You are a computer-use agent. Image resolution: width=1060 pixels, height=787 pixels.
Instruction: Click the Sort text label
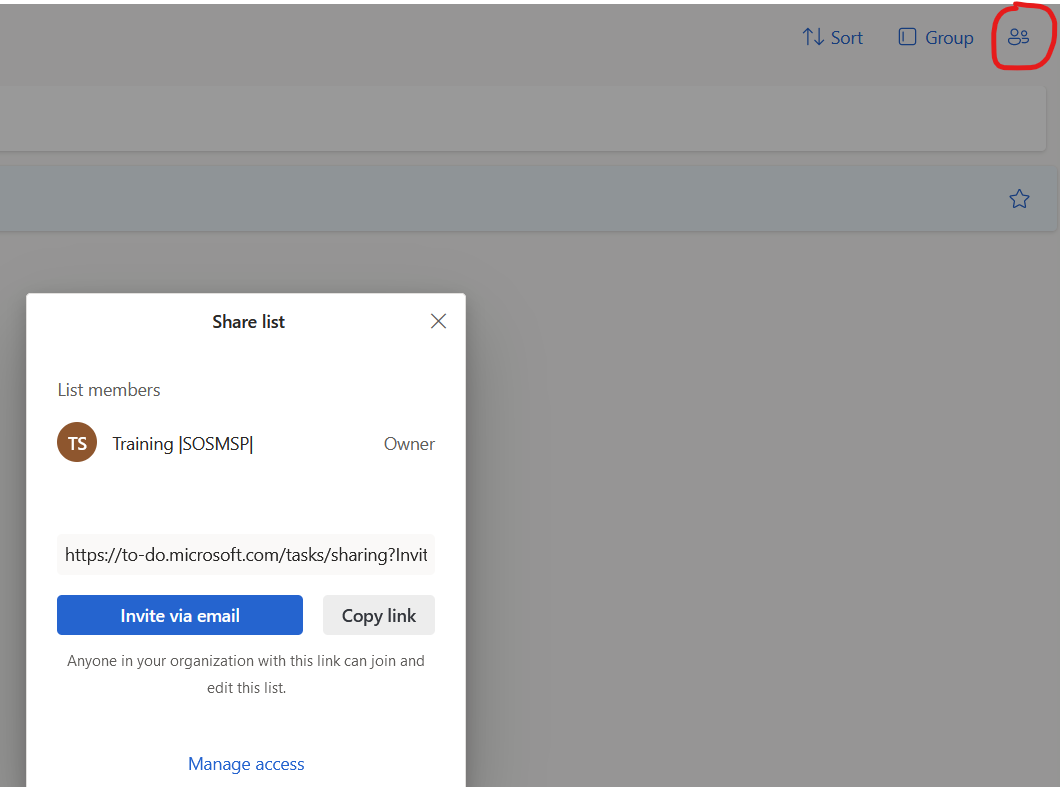pyautogui.click(x=846, y=38)
